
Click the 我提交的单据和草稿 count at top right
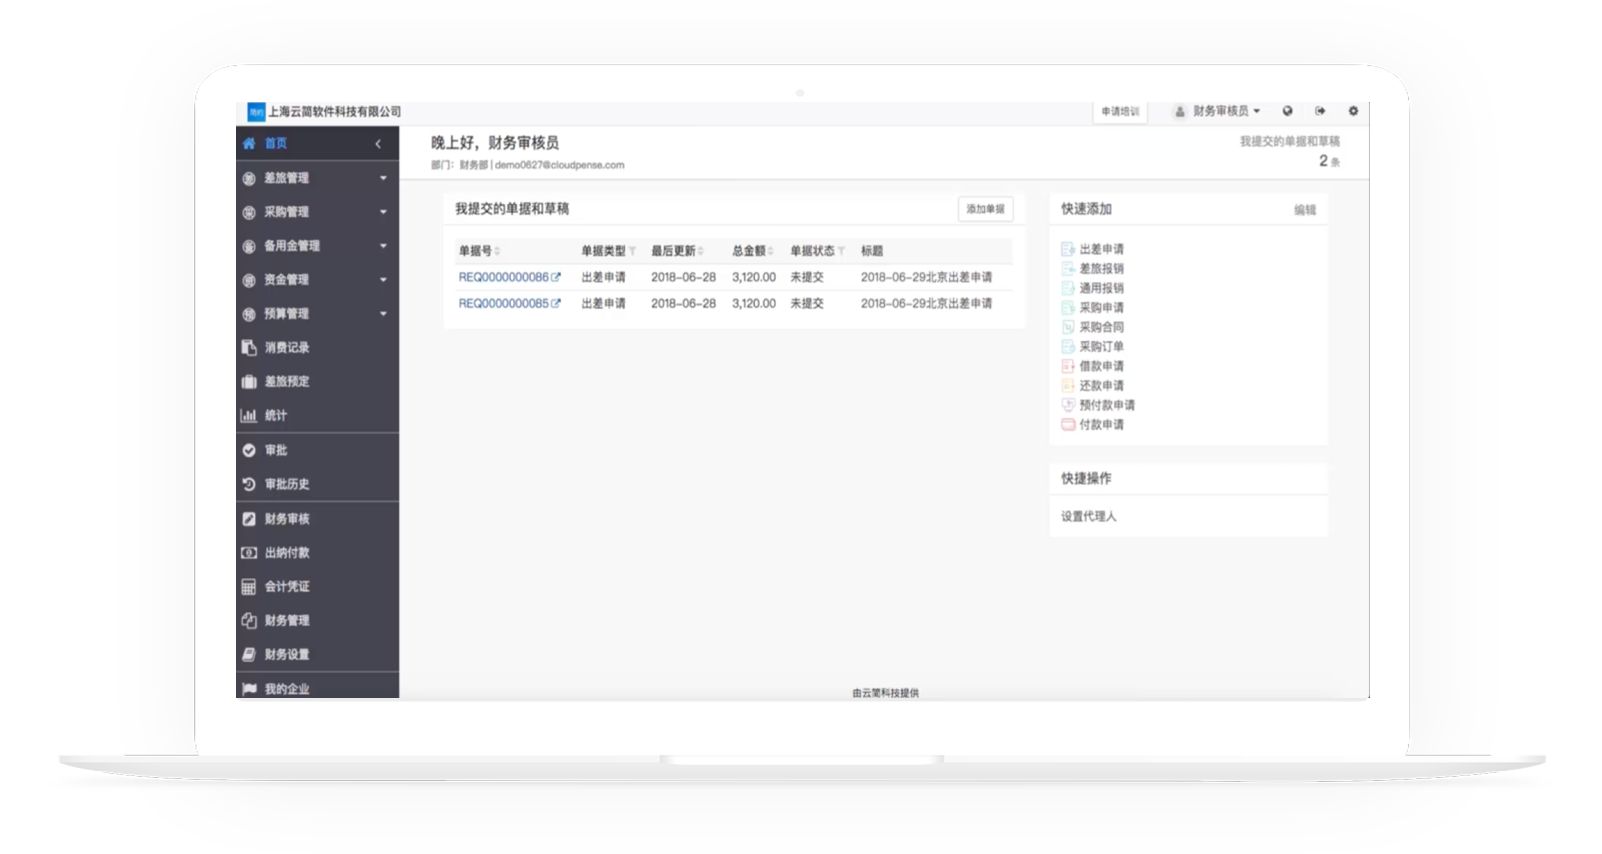1329,161
